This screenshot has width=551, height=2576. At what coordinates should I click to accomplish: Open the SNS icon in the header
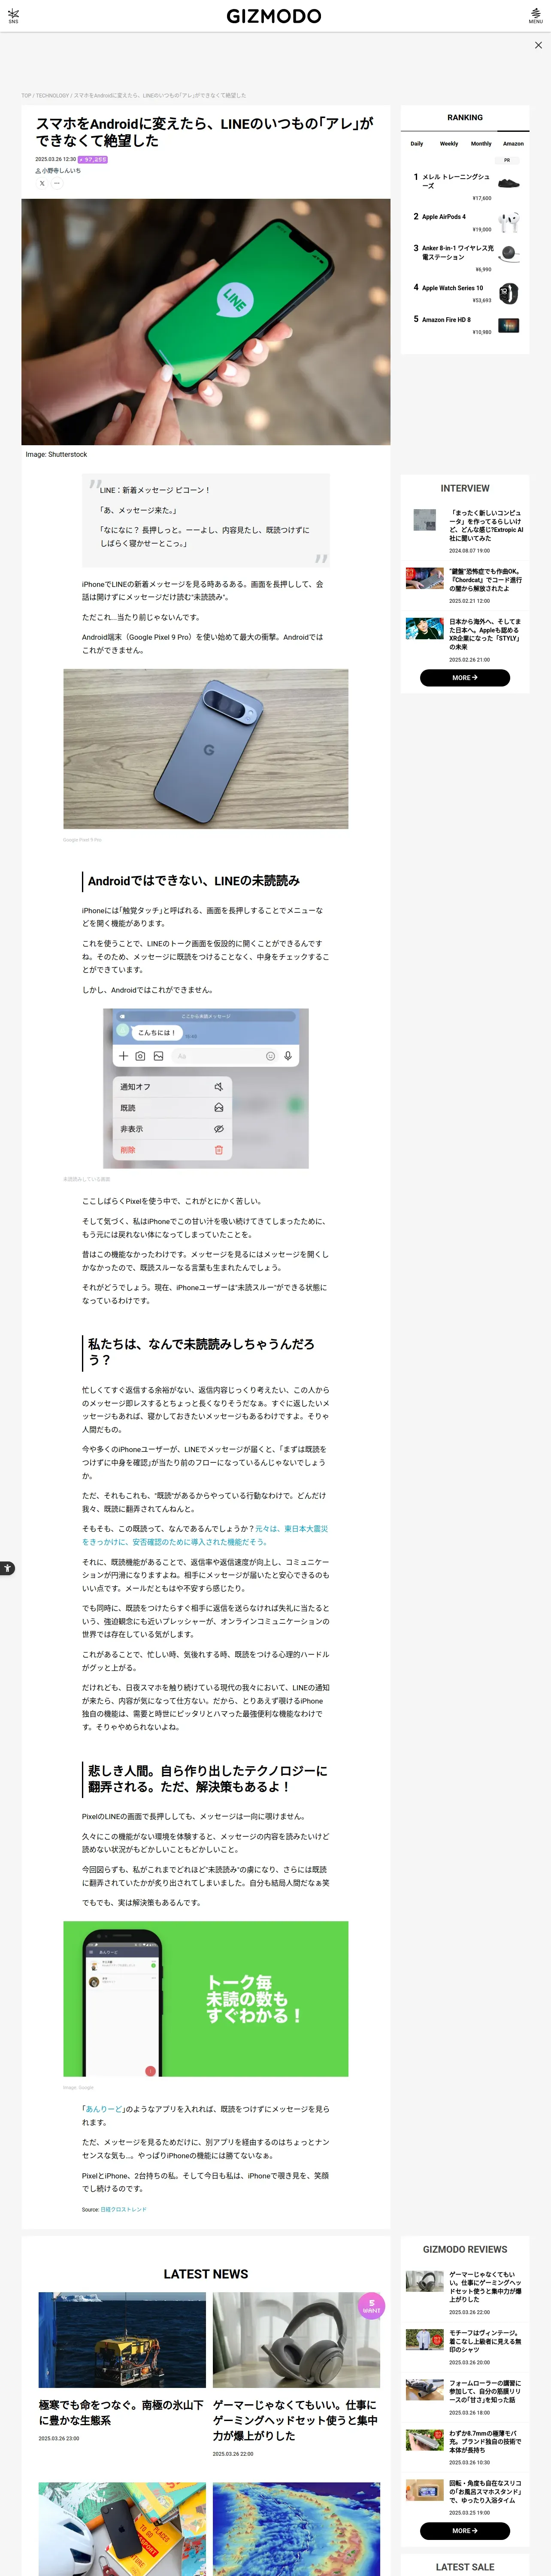[13, 16]
